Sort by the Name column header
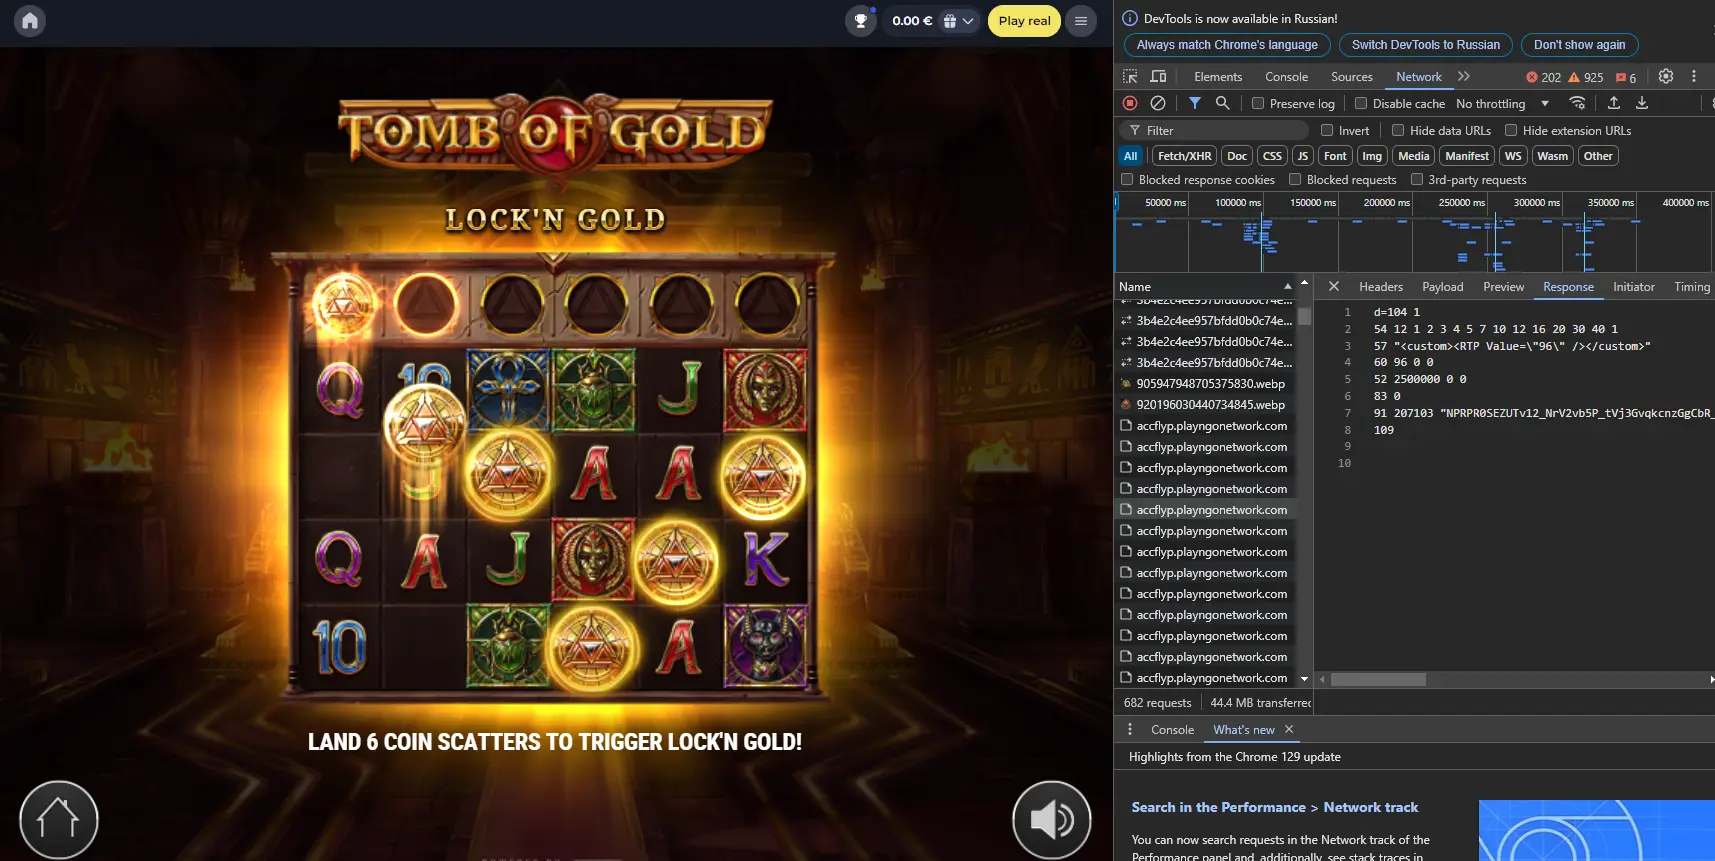 [1204, 287]
